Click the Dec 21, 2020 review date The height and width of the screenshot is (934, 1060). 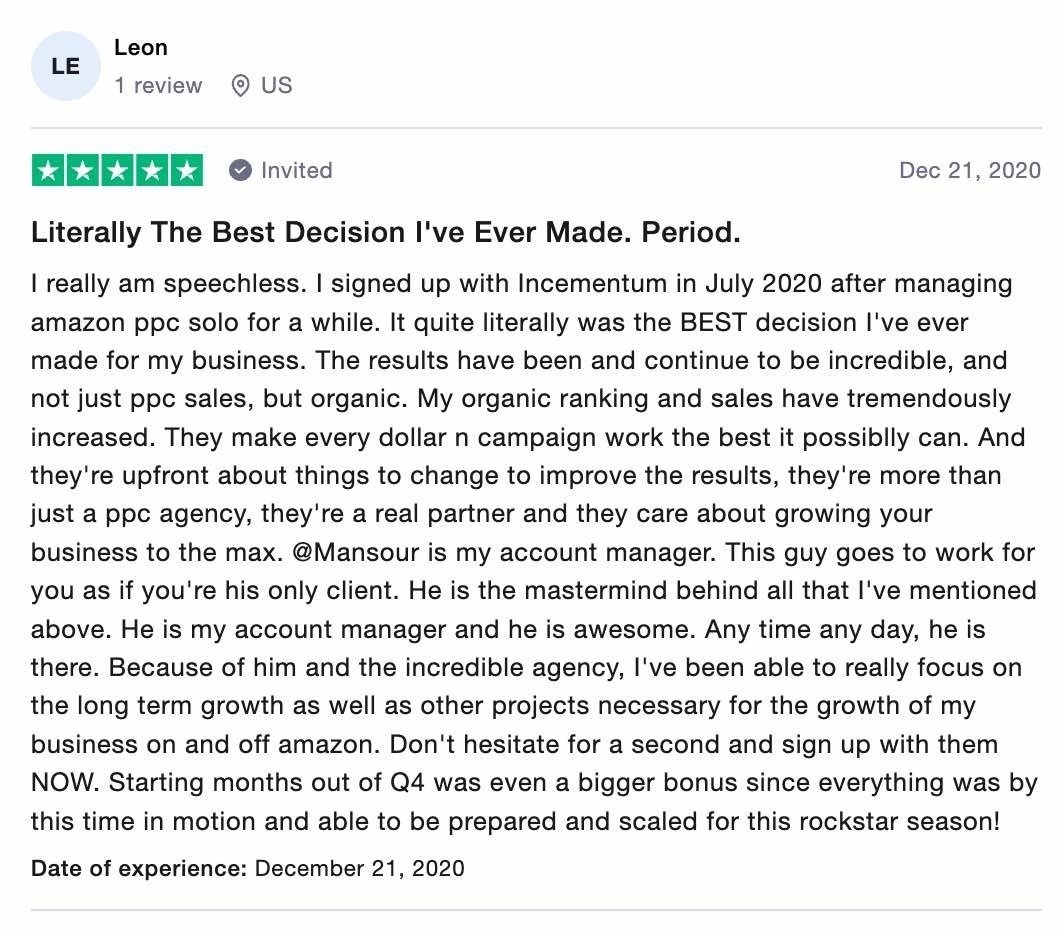tap(970, 170)
